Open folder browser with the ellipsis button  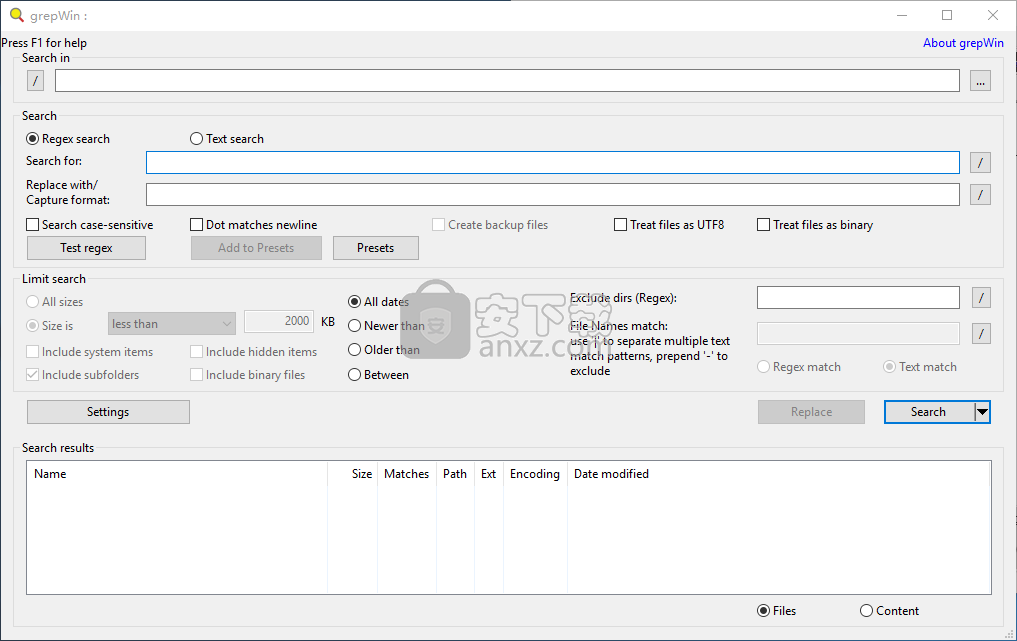[980, 81]
